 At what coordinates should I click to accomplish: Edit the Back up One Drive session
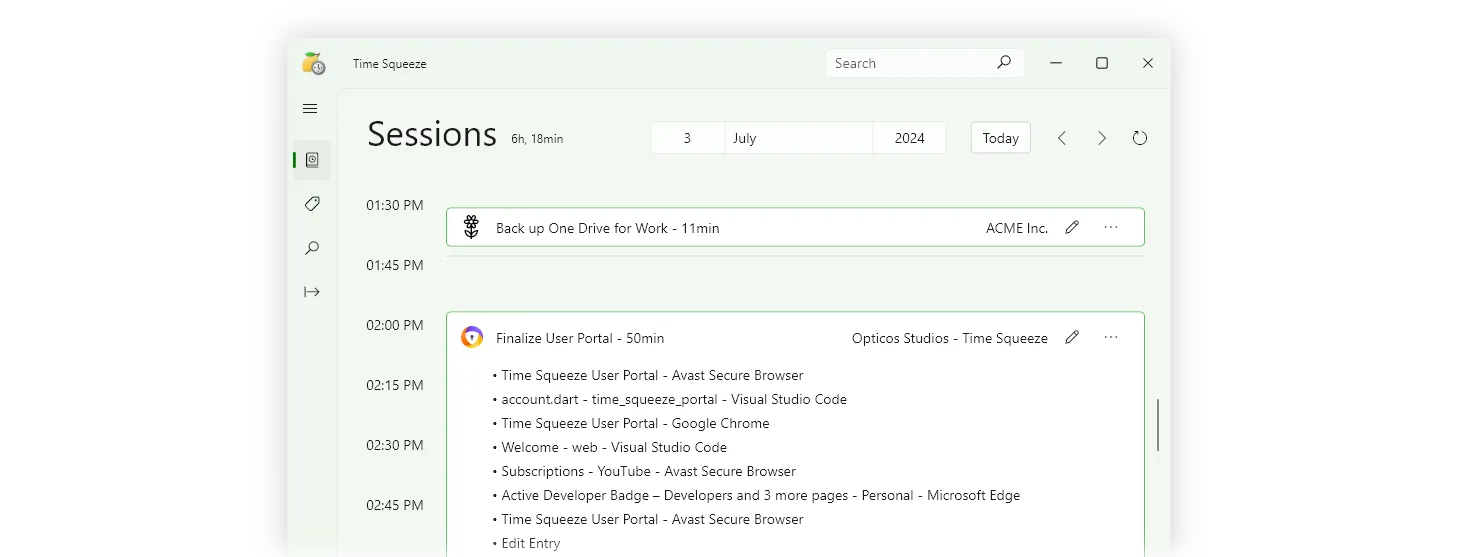click(x=1072, y=227)
